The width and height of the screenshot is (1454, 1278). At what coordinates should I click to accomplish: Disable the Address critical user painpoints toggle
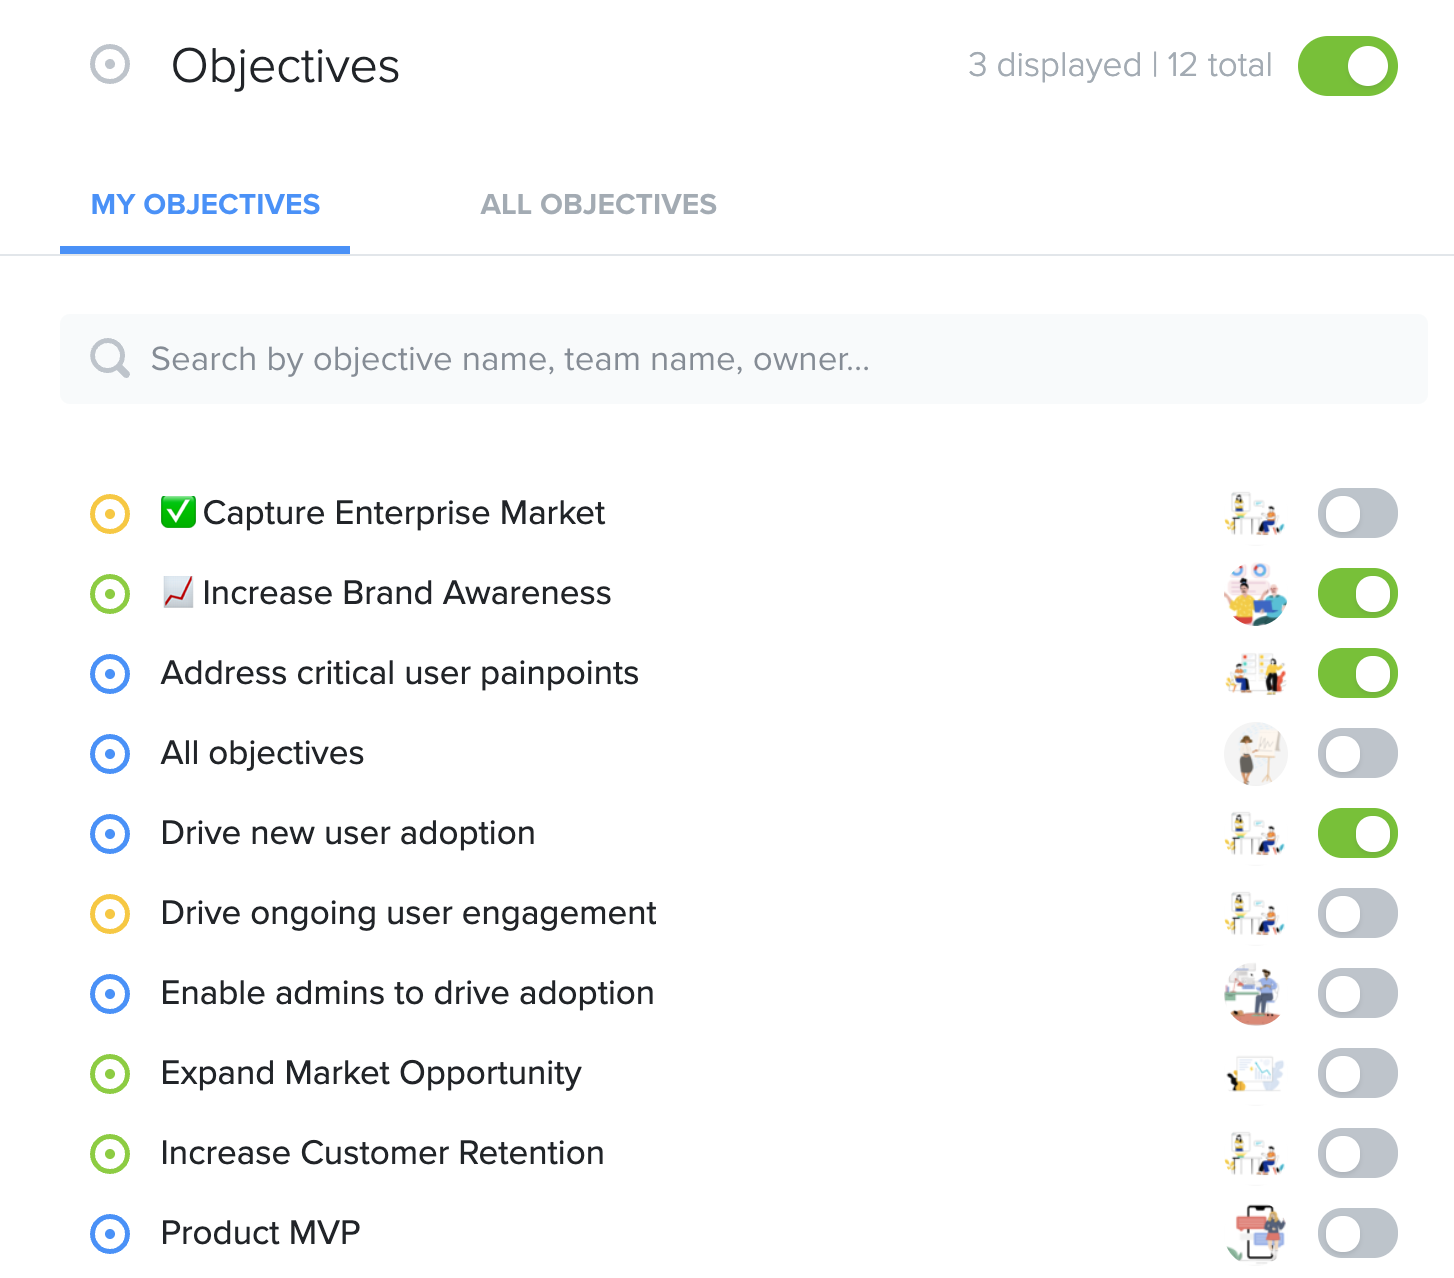tap(1357, 674)
